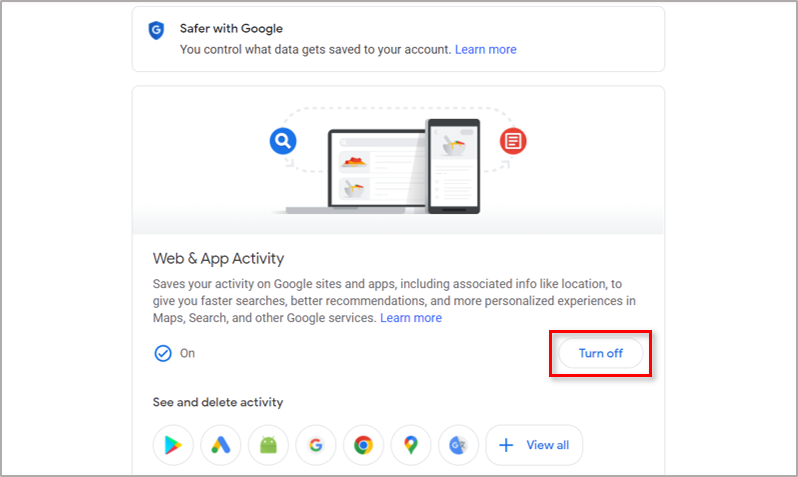Turn off Web & App Activity

click(601, 353)
